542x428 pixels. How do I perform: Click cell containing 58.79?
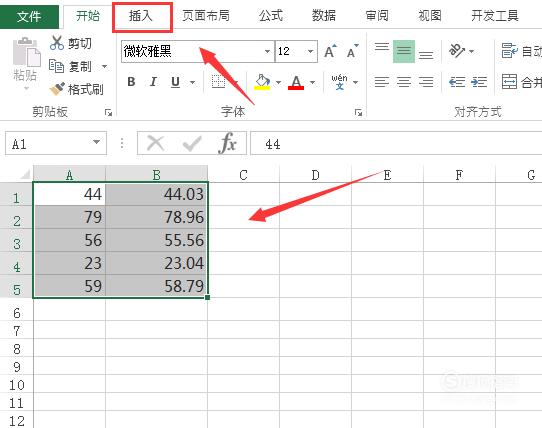(157, 286)
